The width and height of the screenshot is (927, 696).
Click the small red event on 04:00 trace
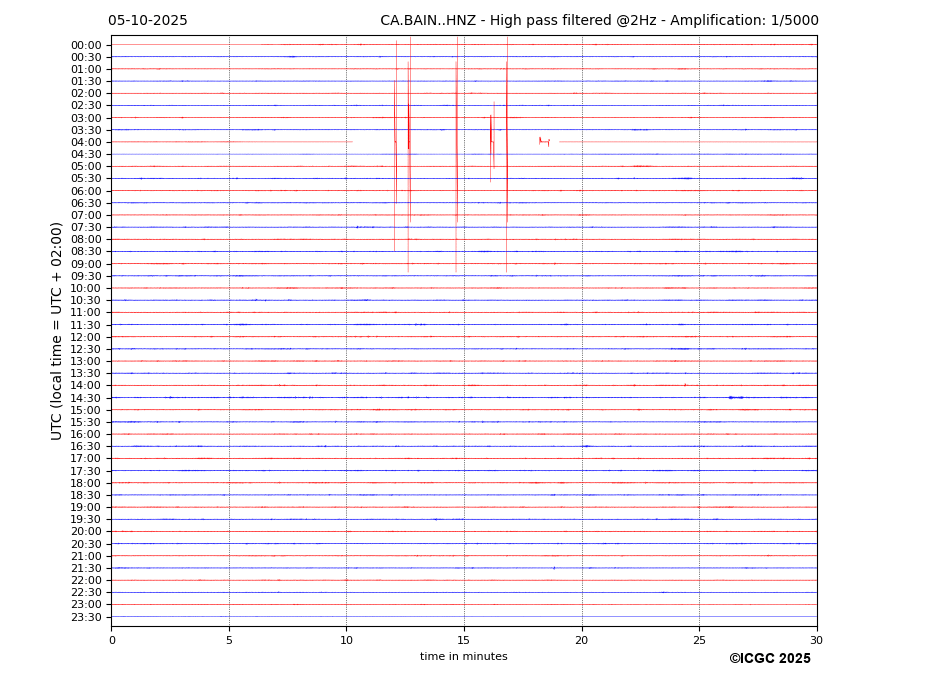tap(543, 141)
